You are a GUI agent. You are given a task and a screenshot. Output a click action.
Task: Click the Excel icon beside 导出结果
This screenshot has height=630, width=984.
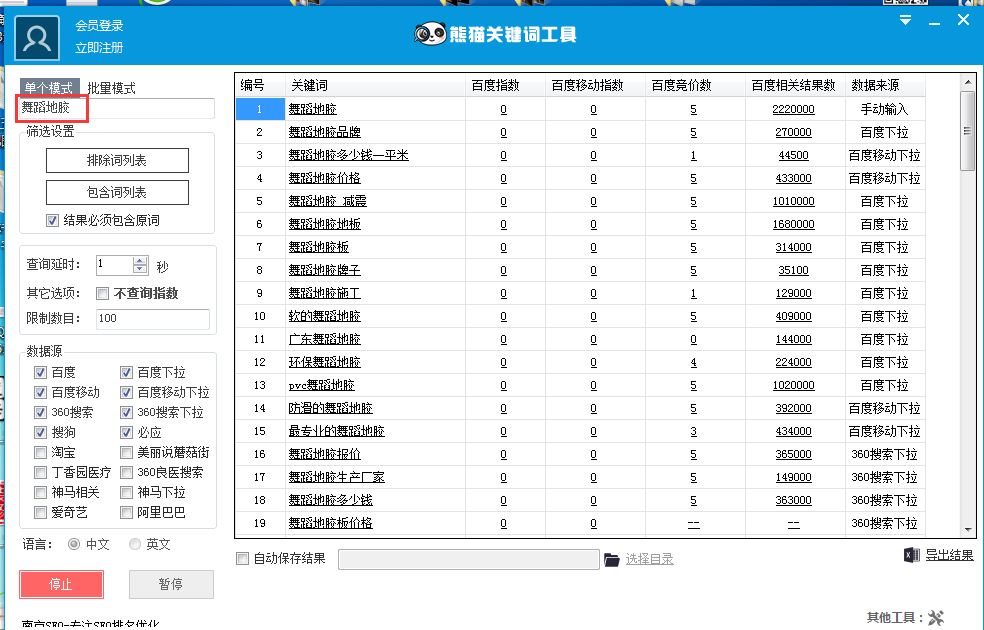[911, 555]
